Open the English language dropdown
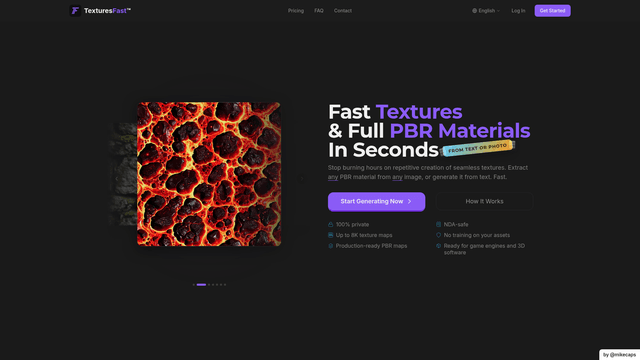640x360 pixels. [486, 11]
